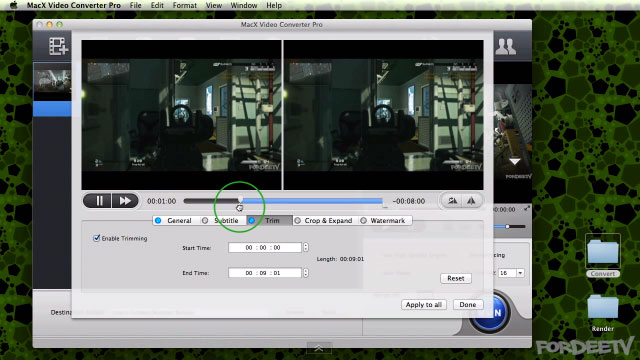Switch to the Watermark tab
The height and width of the screenshot is (360, 640).
point(384,220)
